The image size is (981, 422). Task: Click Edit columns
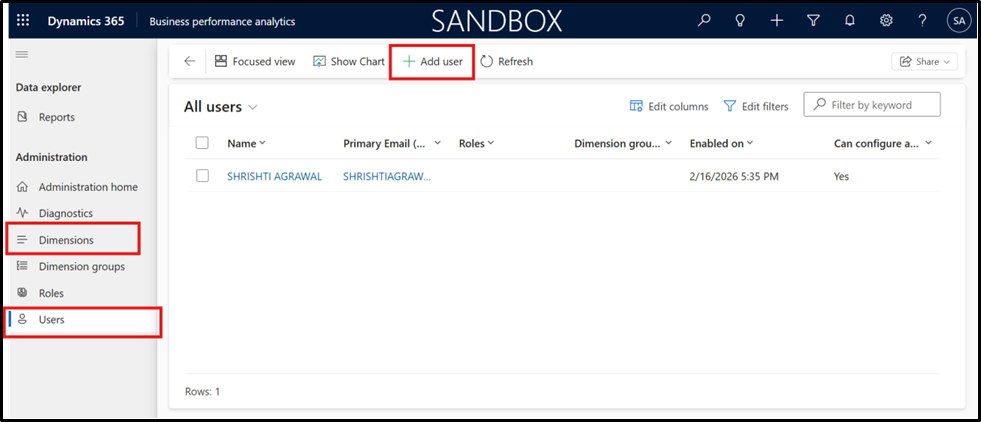tap(668, 106)
